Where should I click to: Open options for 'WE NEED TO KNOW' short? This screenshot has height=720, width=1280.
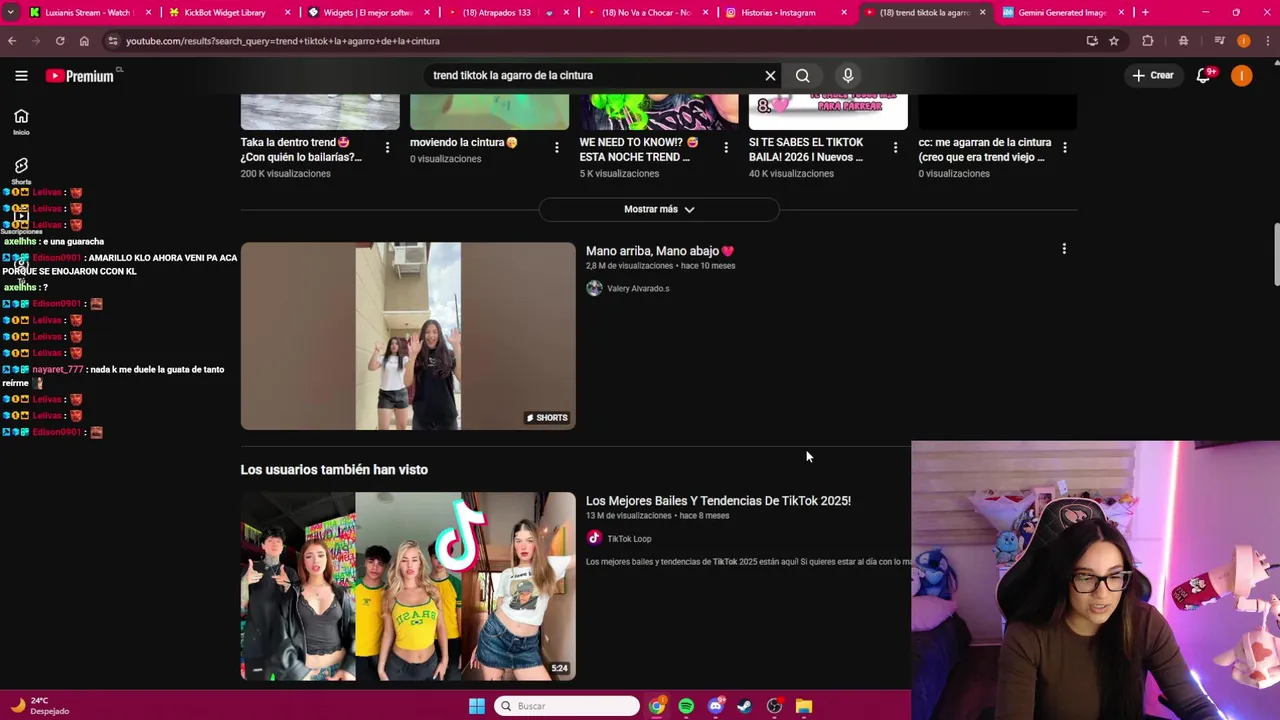pyautogui.click(x=726, y=148)
